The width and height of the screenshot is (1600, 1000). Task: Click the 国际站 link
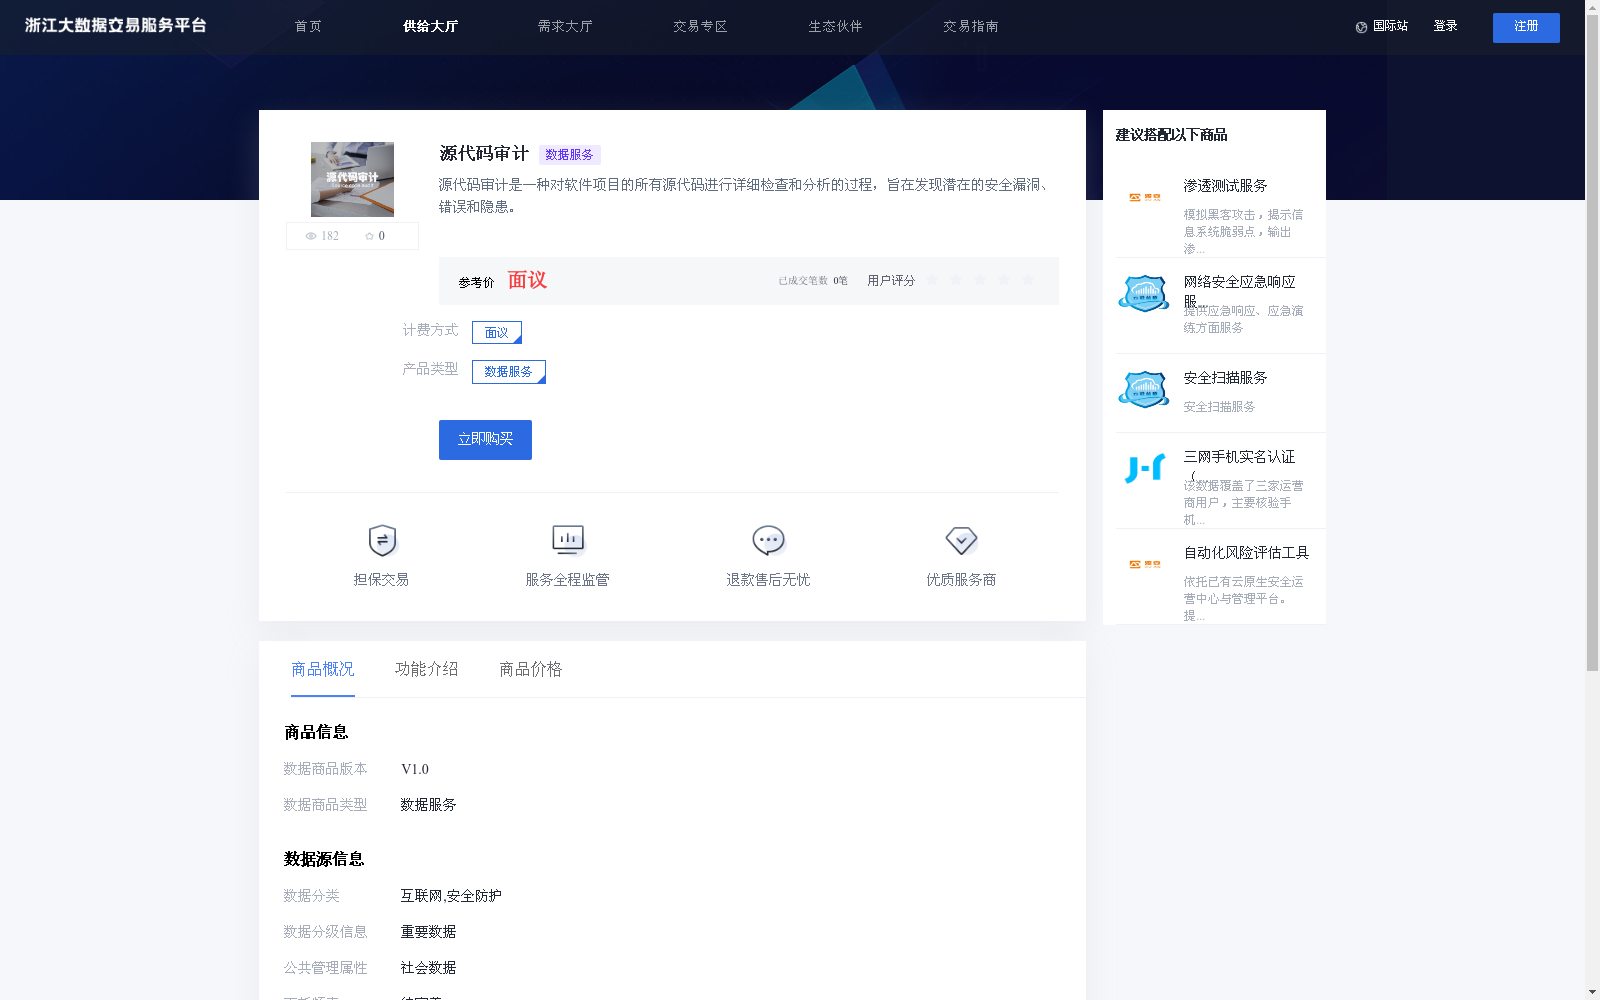pos(1390,26)
